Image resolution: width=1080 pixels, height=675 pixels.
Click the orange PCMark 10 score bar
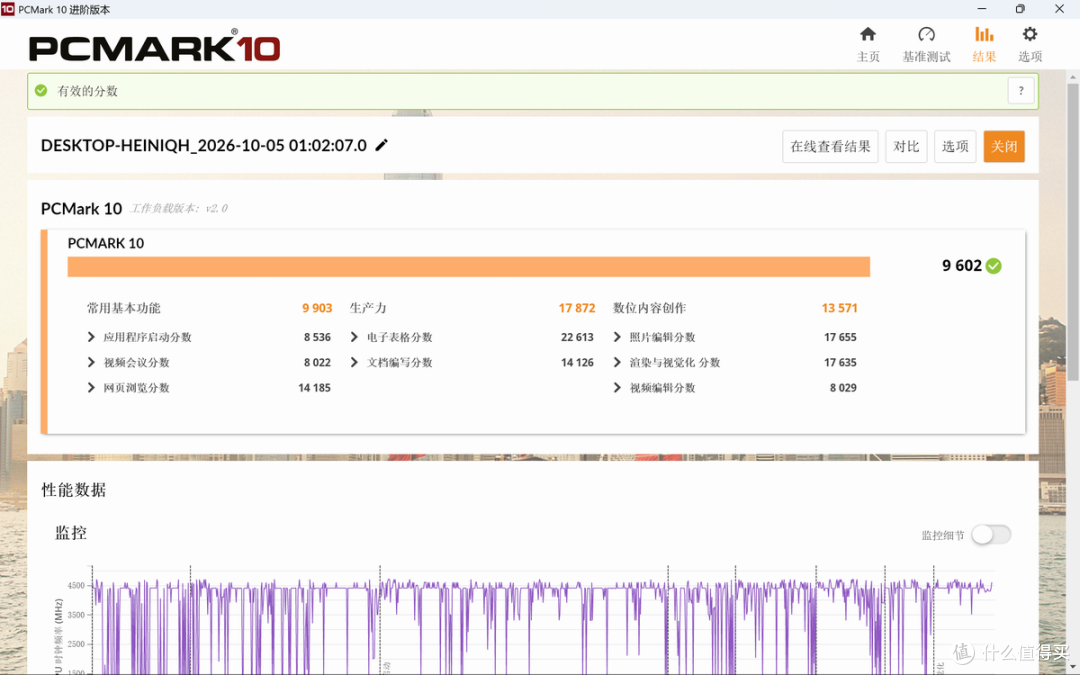(x=468, y=267)
